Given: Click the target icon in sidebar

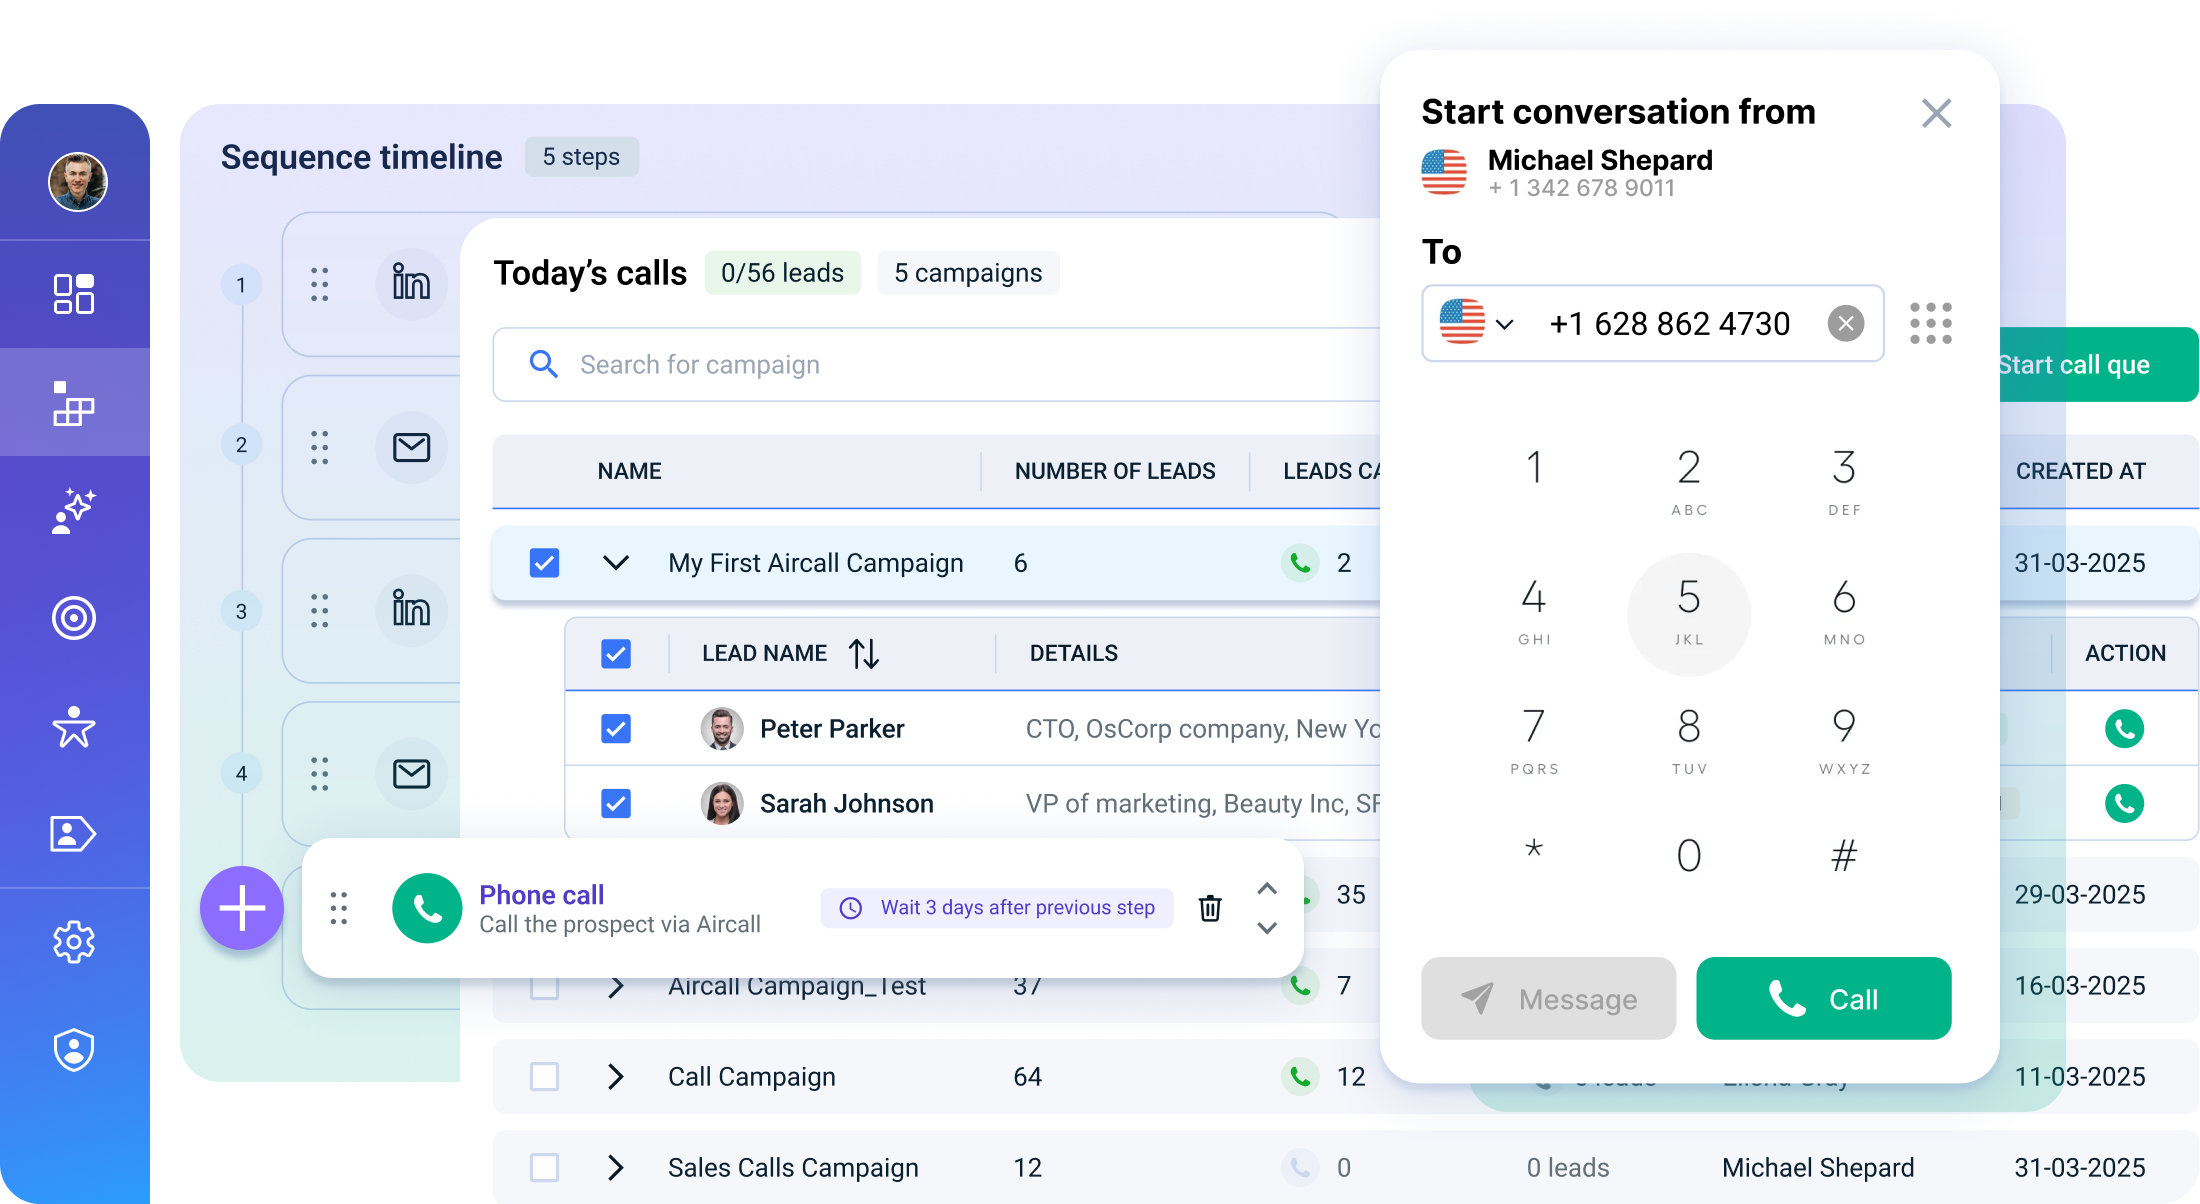Looking at the screenshot, I should (74, 618).
